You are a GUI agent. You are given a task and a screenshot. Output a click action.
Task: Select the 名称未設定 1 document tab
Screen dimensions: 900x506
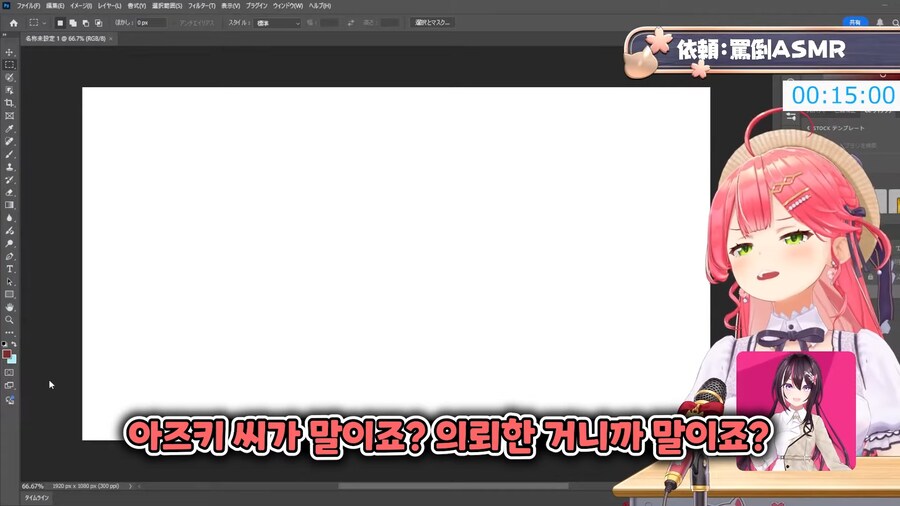pyautogui.click(x=65, y=38)
